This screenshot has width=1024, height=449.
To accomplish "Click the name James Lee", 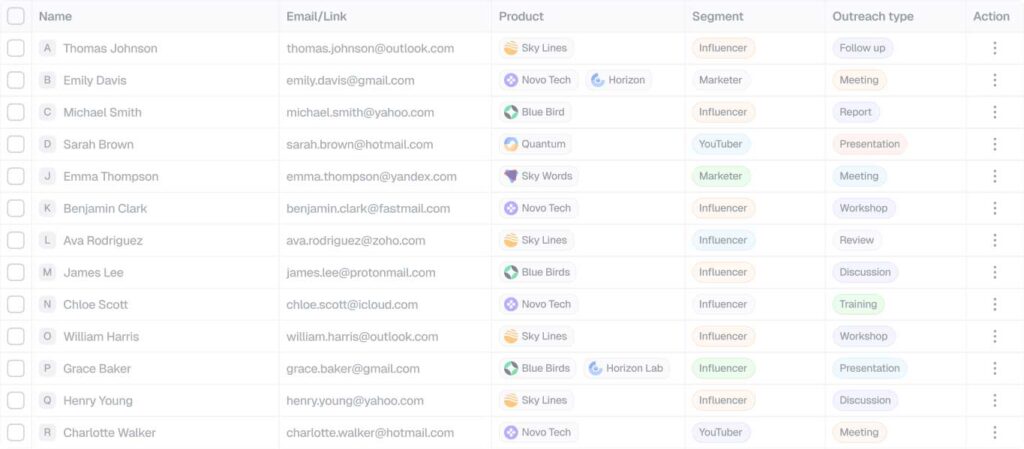I will pyautogui.click(x=93, y=272).
